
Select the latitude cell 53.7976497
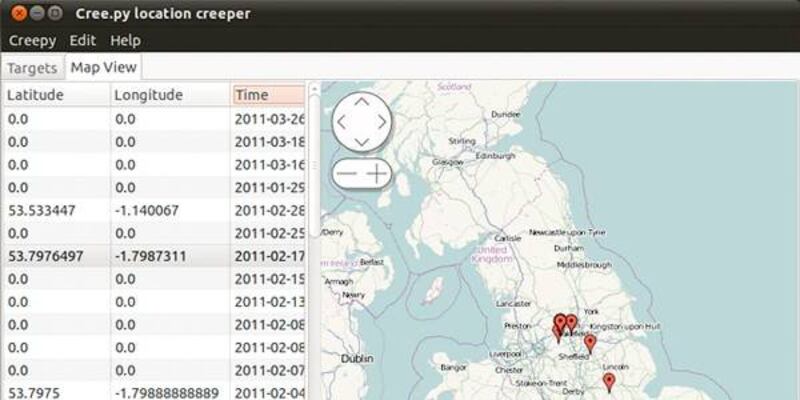tap(45, 256)
